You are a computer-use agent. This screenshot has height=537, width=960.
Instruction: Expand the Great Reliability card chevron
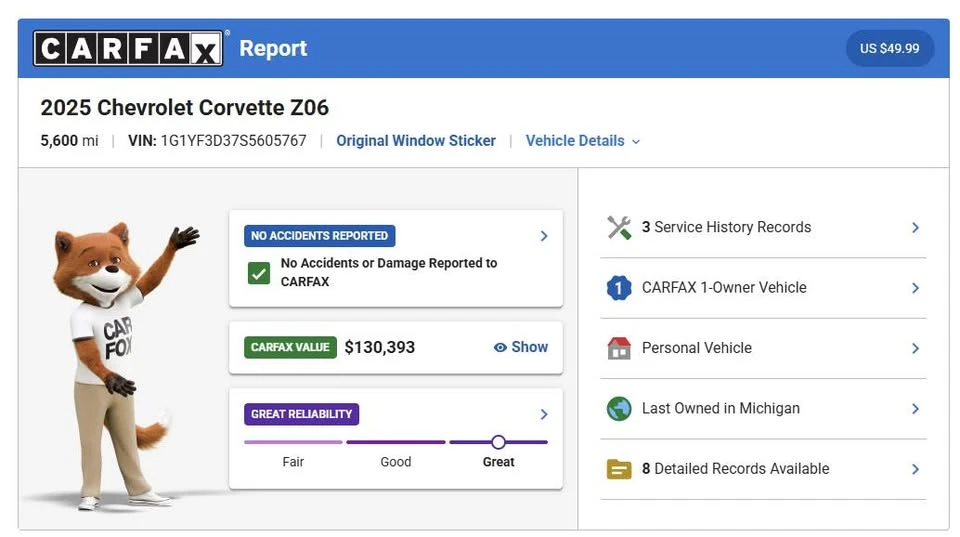tap(544, 414)
